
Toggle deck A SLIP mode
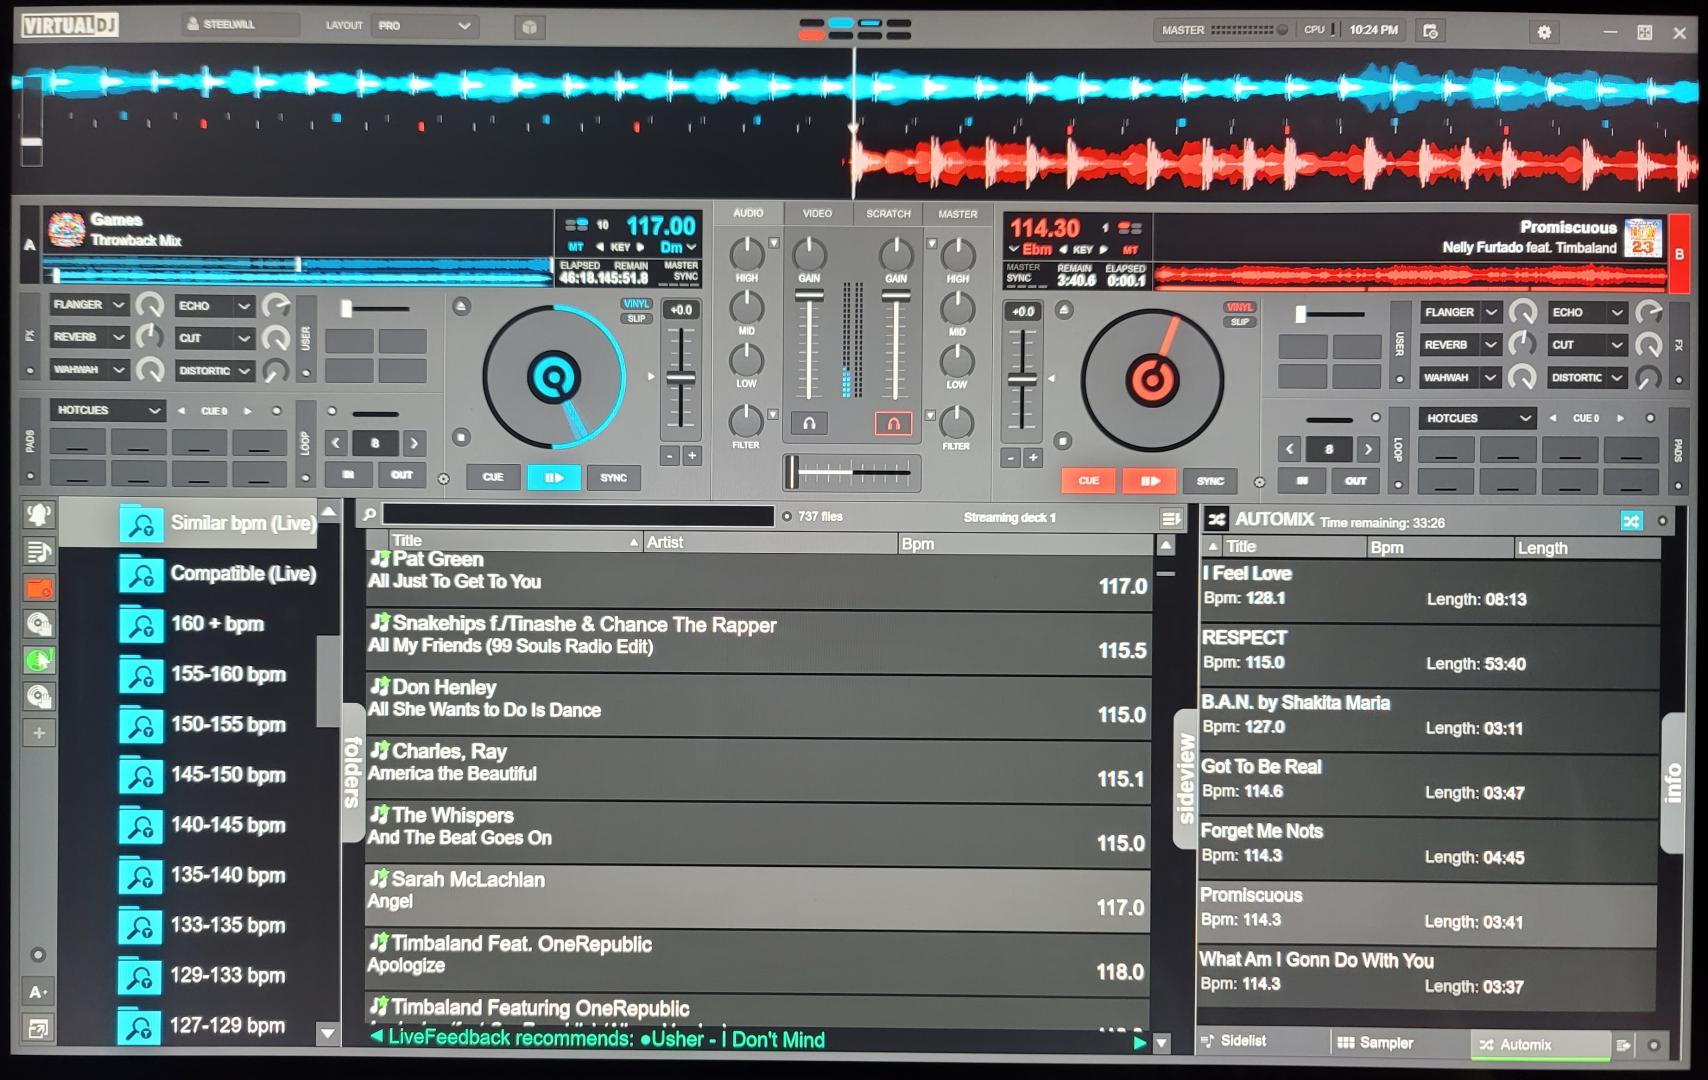pos(636,319)
